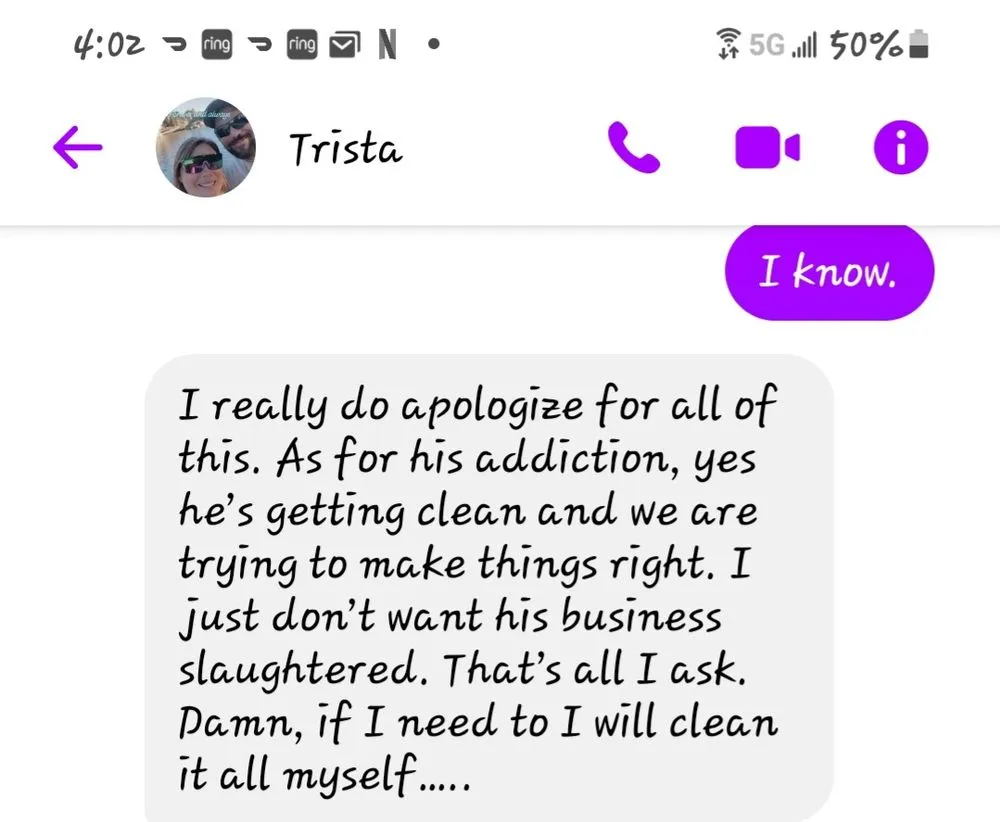Tap the Wi-Fi status icon
Image resolution: width=1000 pixels, height=822 pixels.
coord(728,44)
